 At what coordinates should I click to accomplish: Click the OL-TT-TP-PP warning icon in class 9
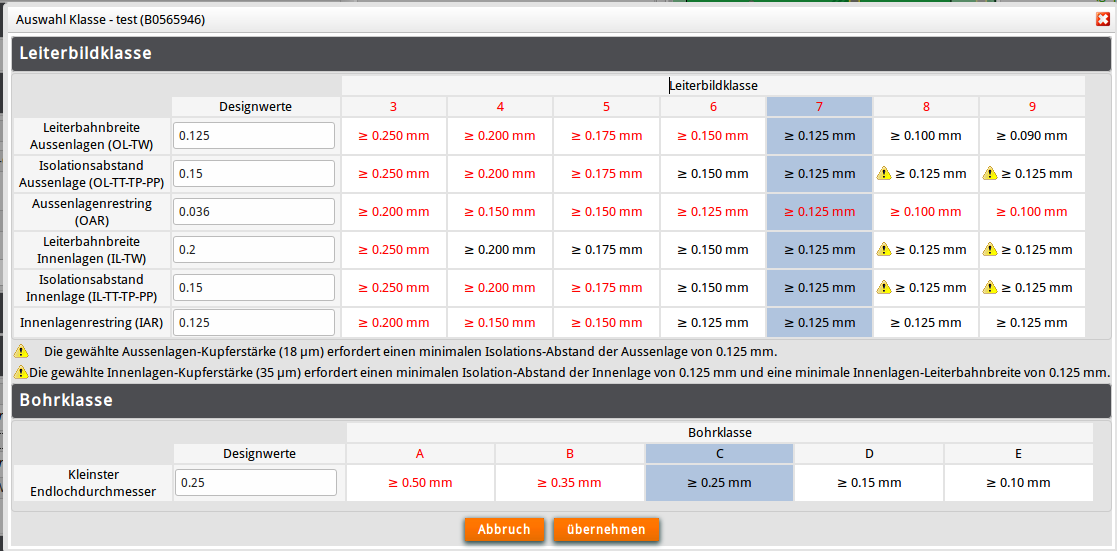(x=989, y=173)
